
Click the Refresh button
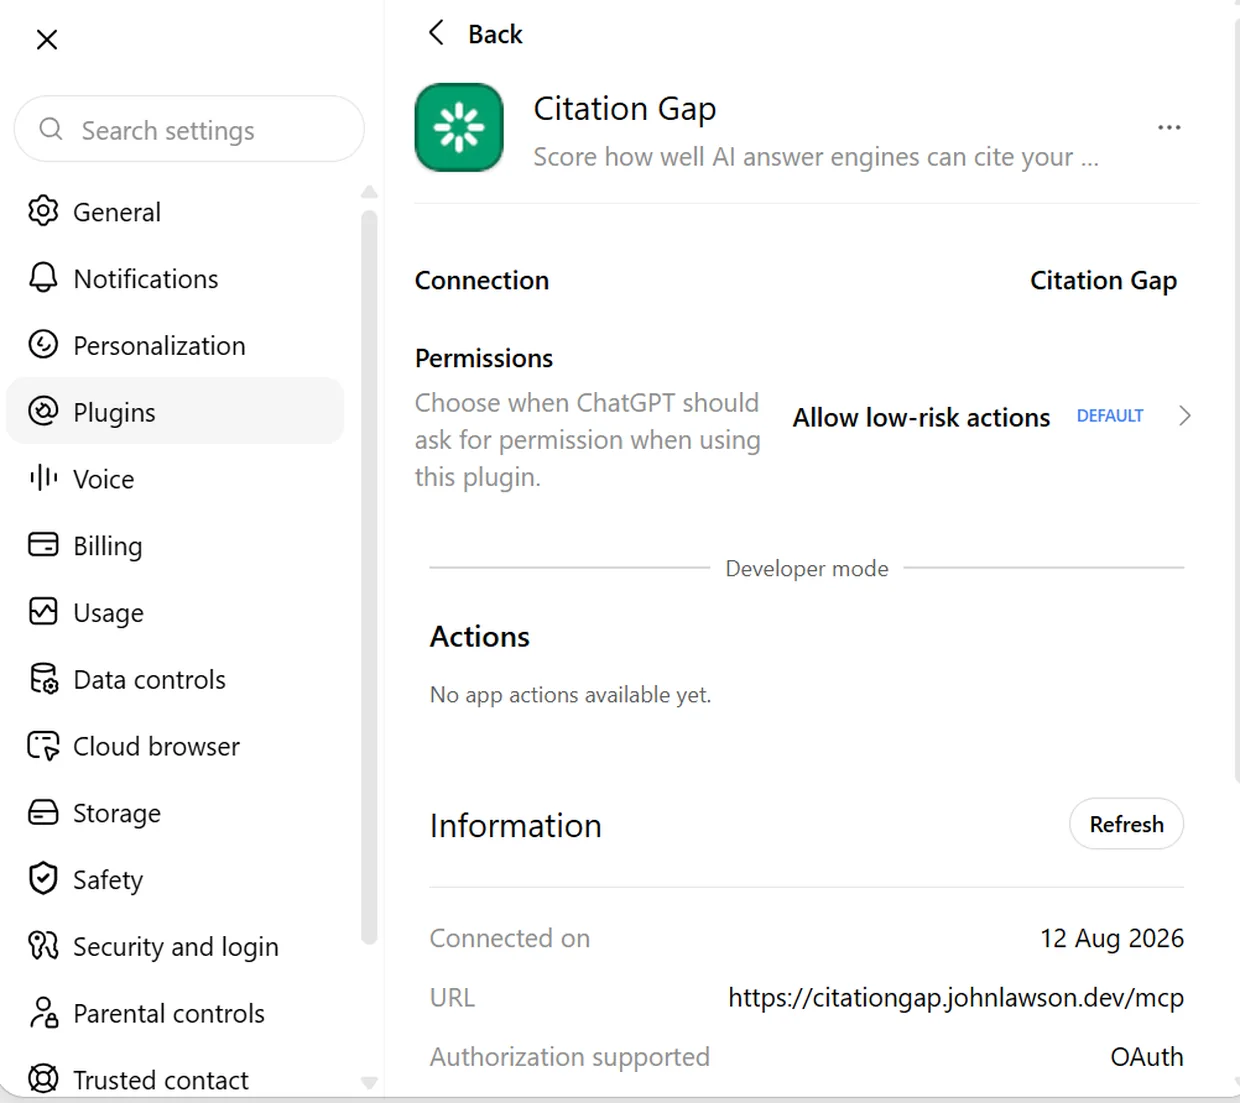pos(1126,824)
